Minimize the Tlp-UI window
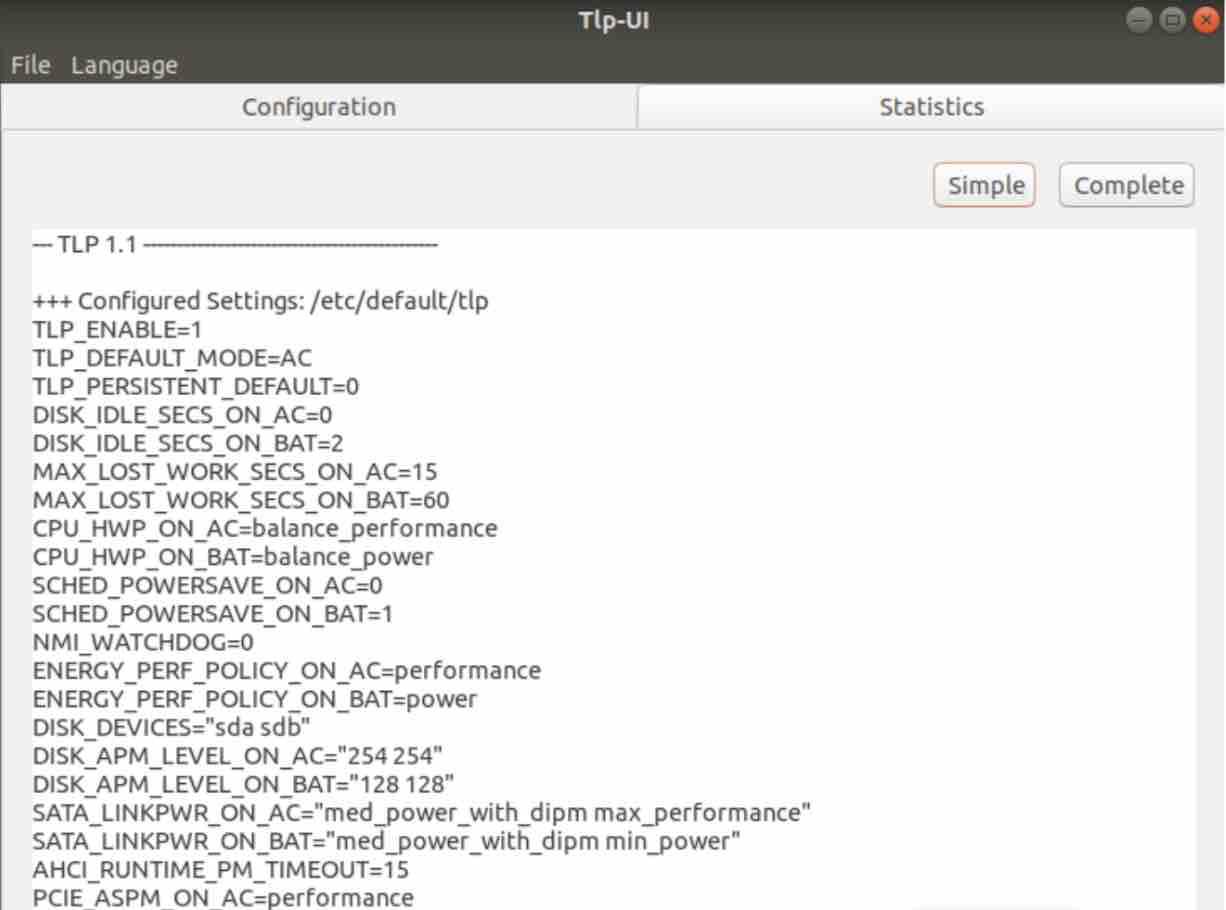Screen dimensions: 1226x910 point(1137,20)
